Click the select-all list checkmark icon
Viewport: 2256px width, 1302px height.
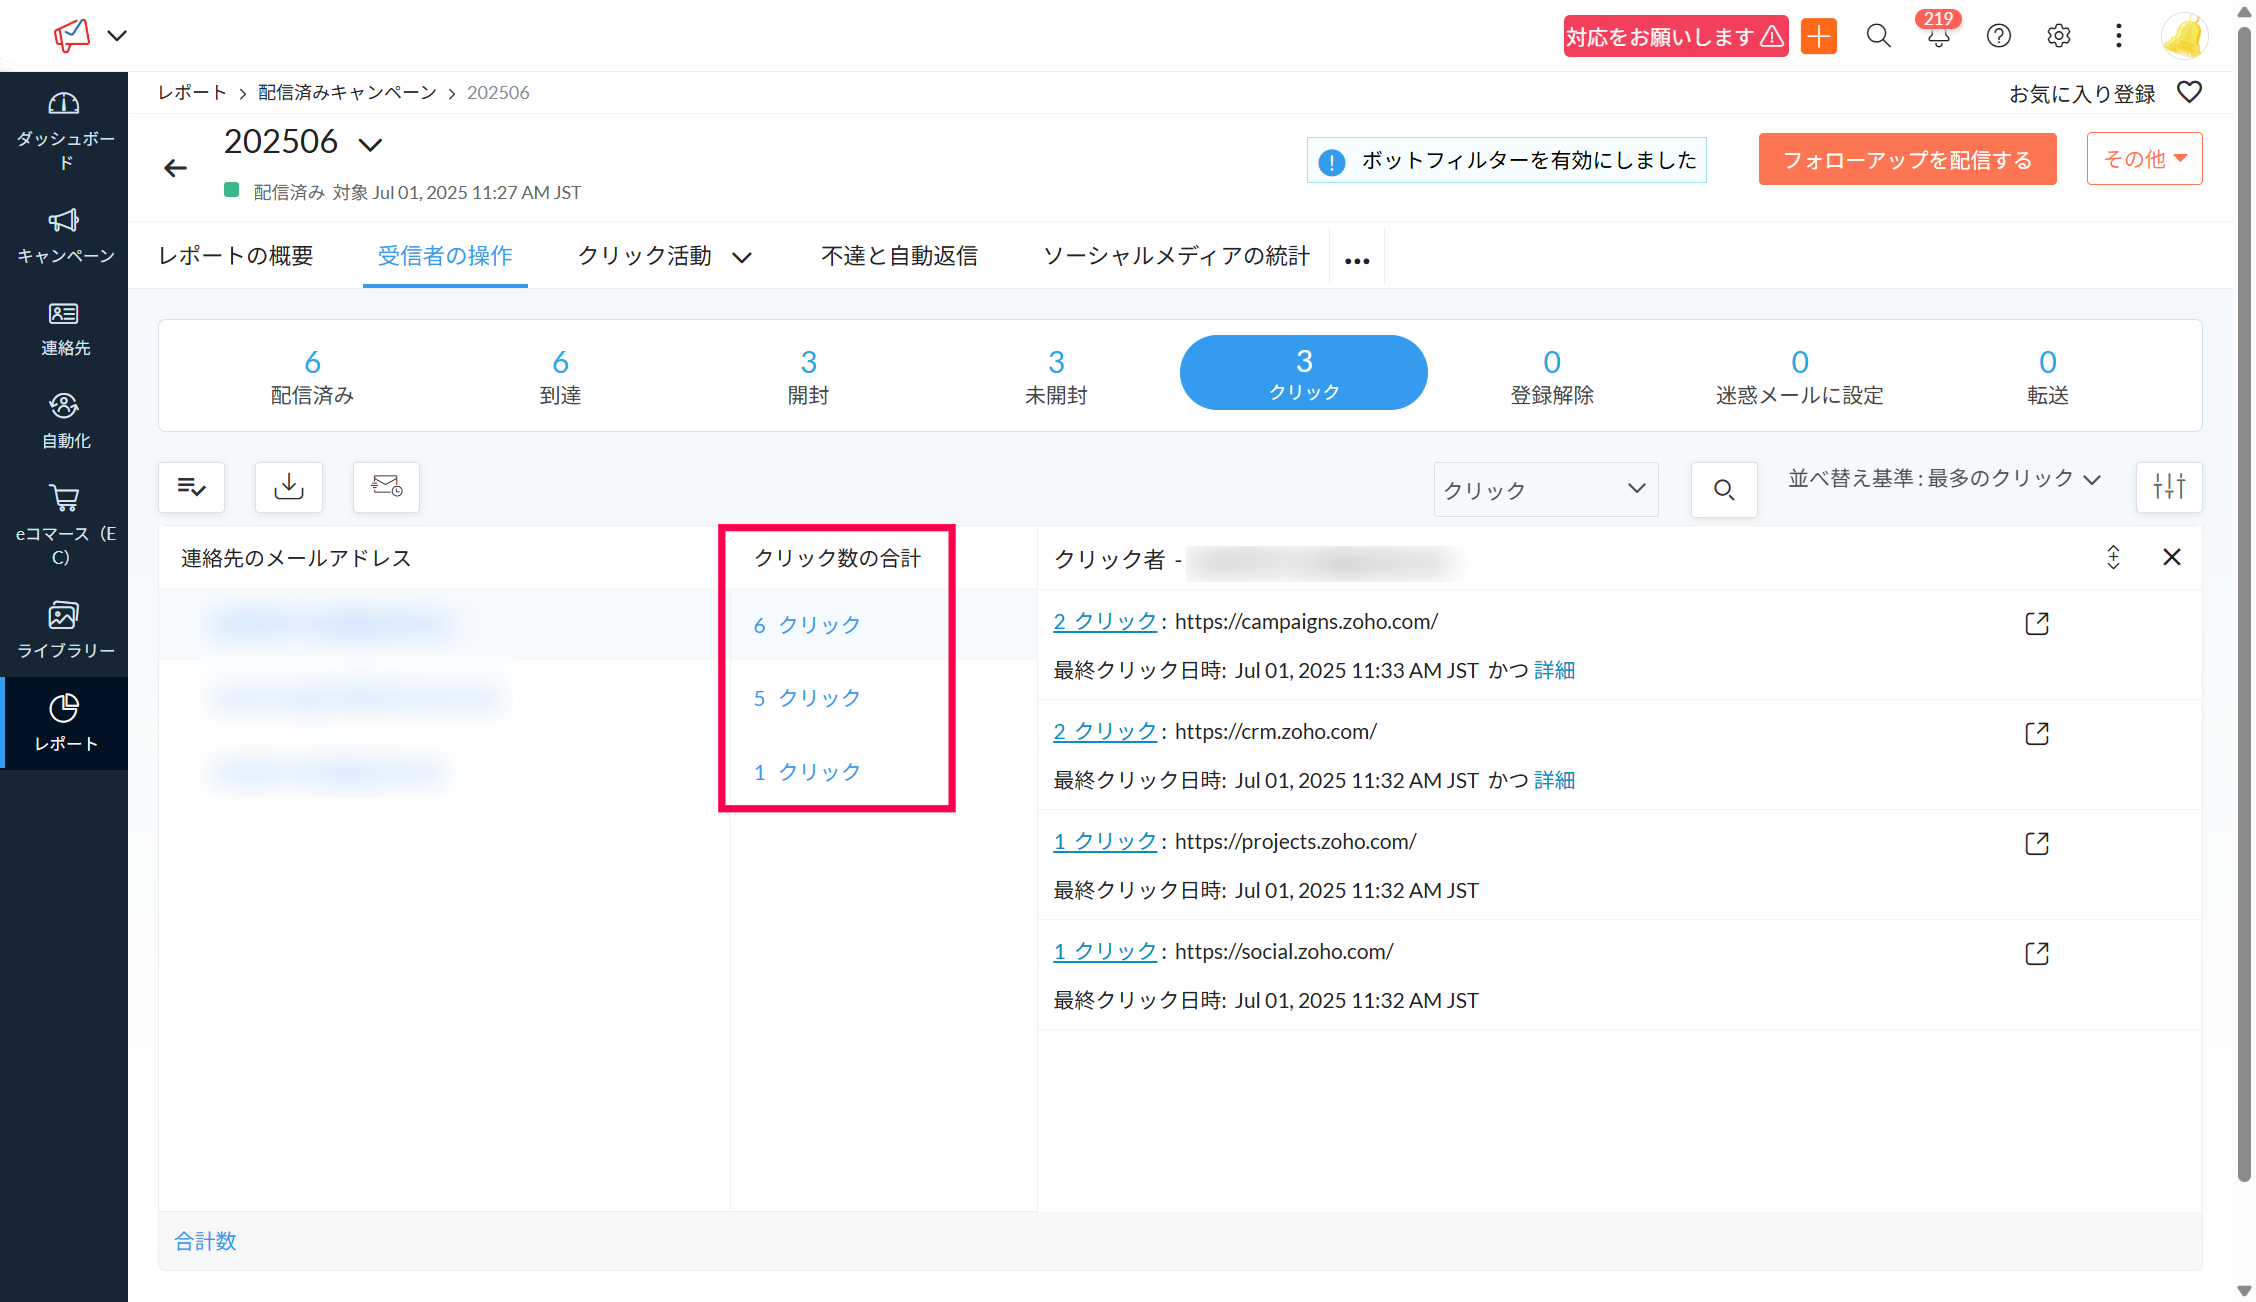point(191,487)
